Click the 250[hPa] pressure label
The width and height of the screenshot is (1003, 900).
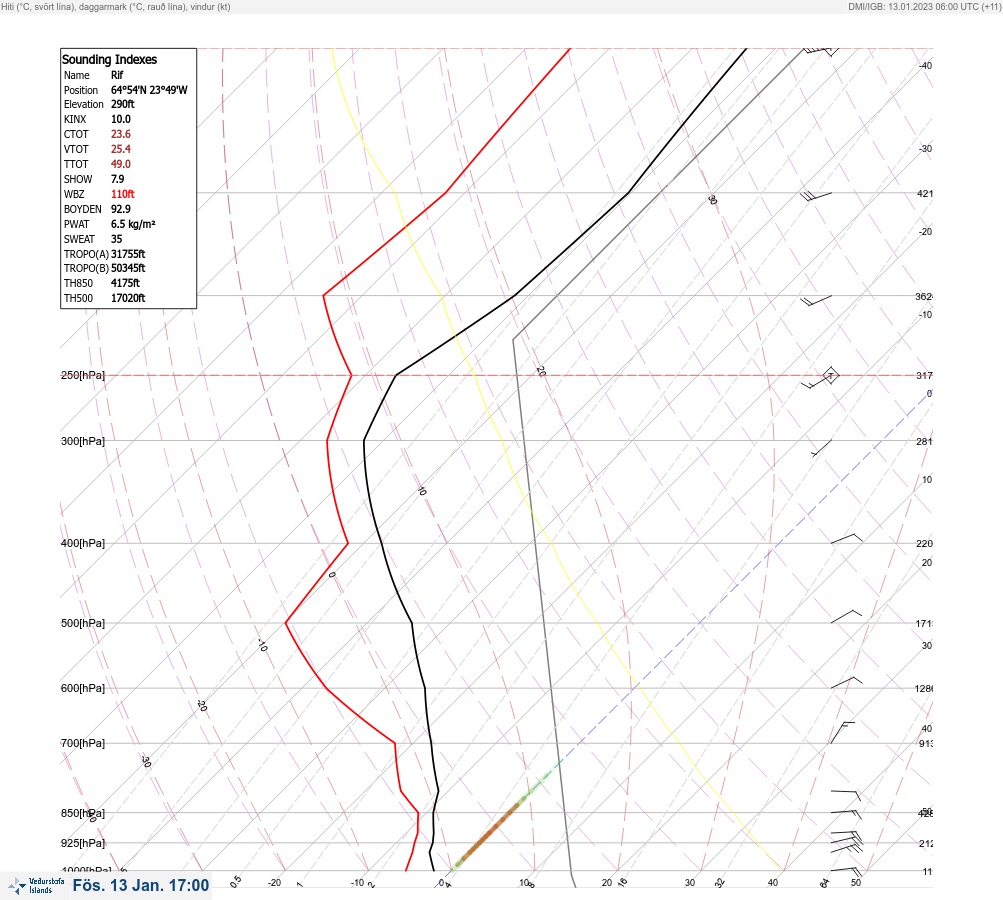pos(83,375)
